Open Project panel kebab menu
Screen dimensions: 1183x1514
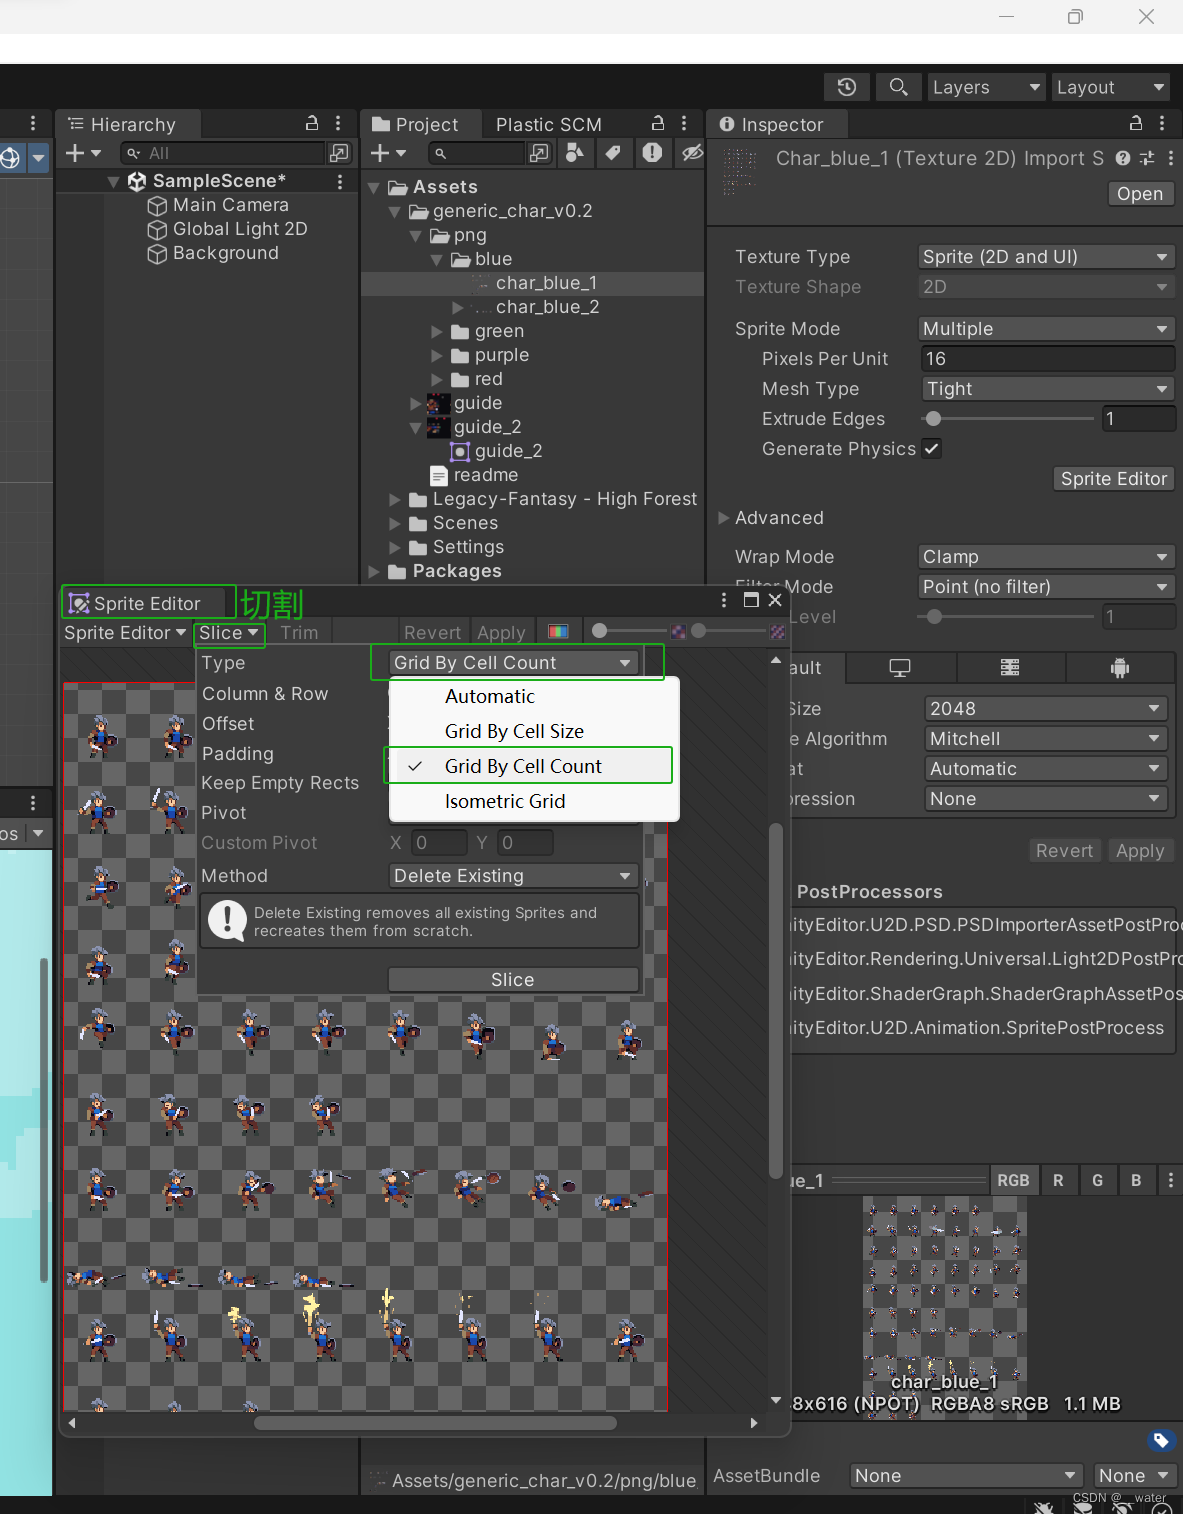point(684,123)
